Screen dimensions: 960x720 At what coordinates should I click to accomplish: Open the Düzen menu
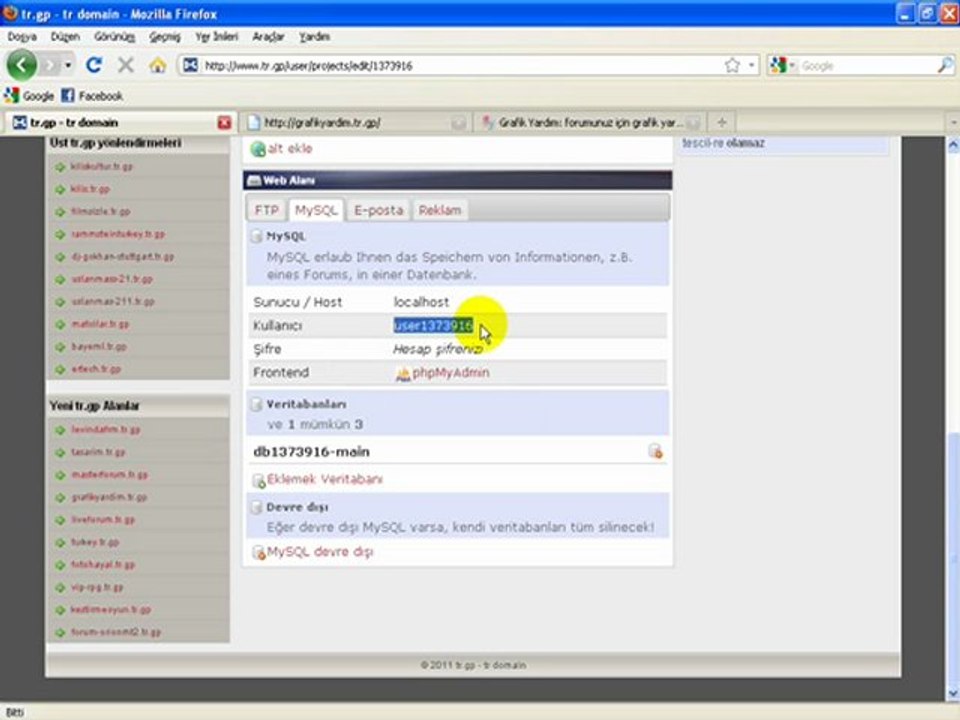coord(65,37)
